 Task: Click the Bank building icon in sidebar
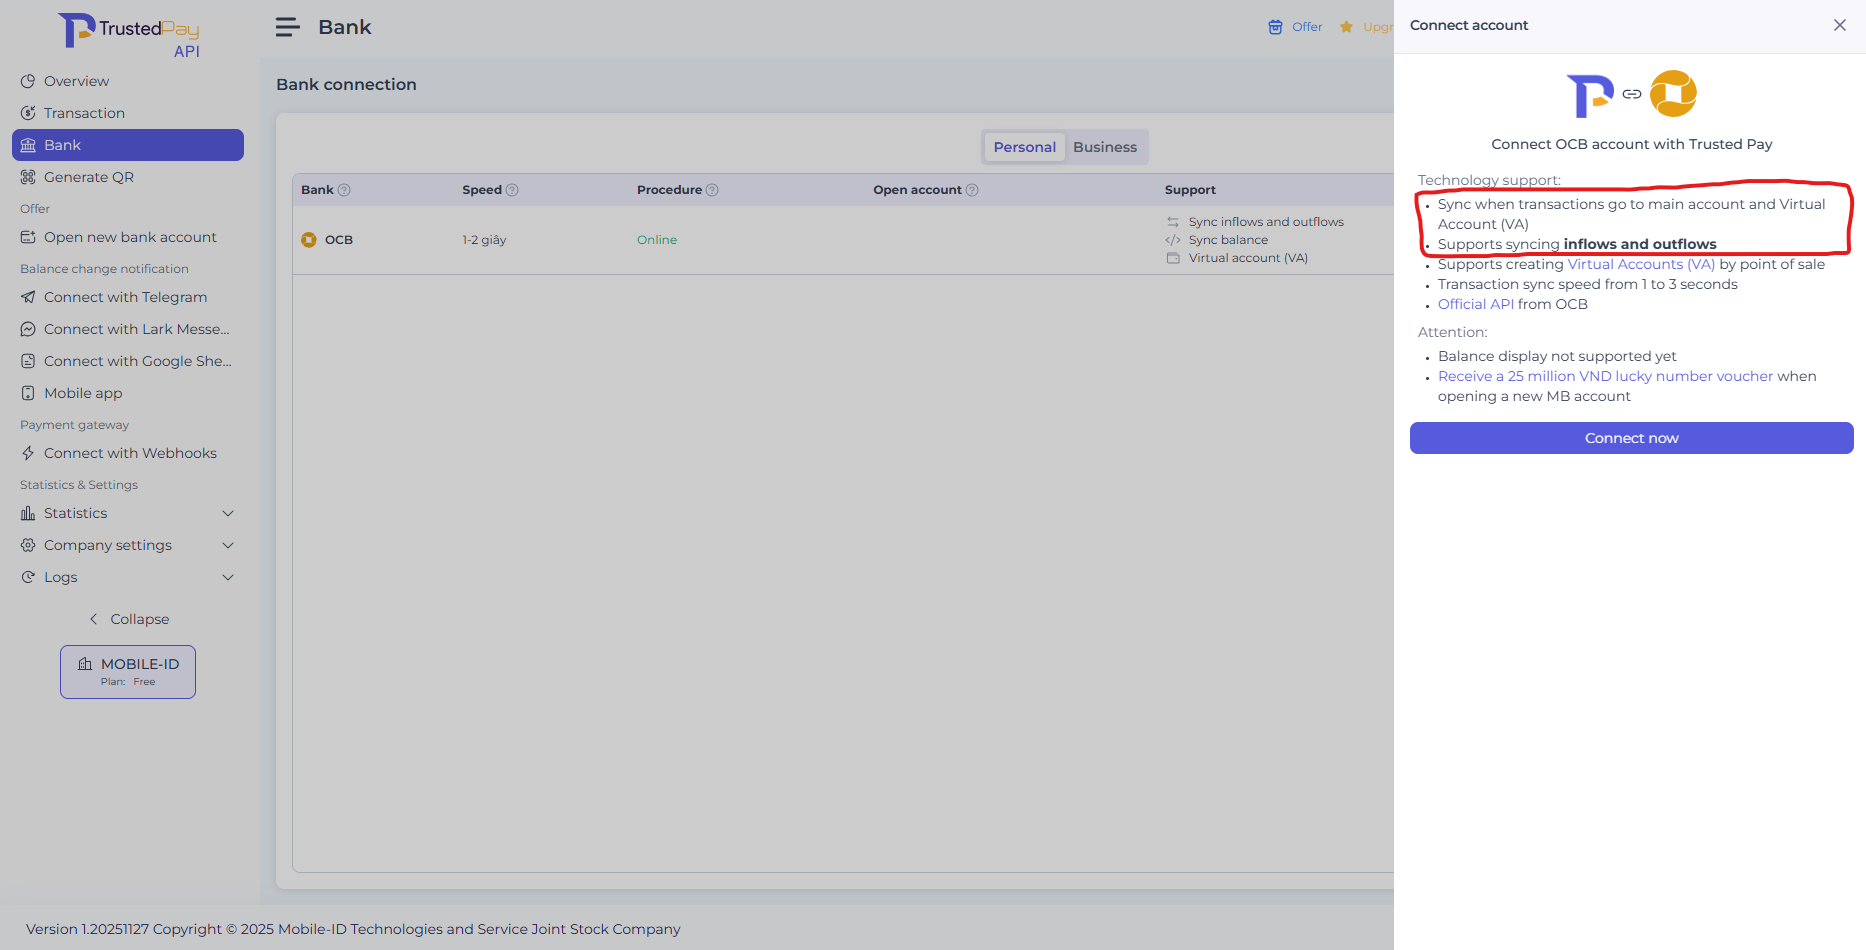tap(28, 145)
